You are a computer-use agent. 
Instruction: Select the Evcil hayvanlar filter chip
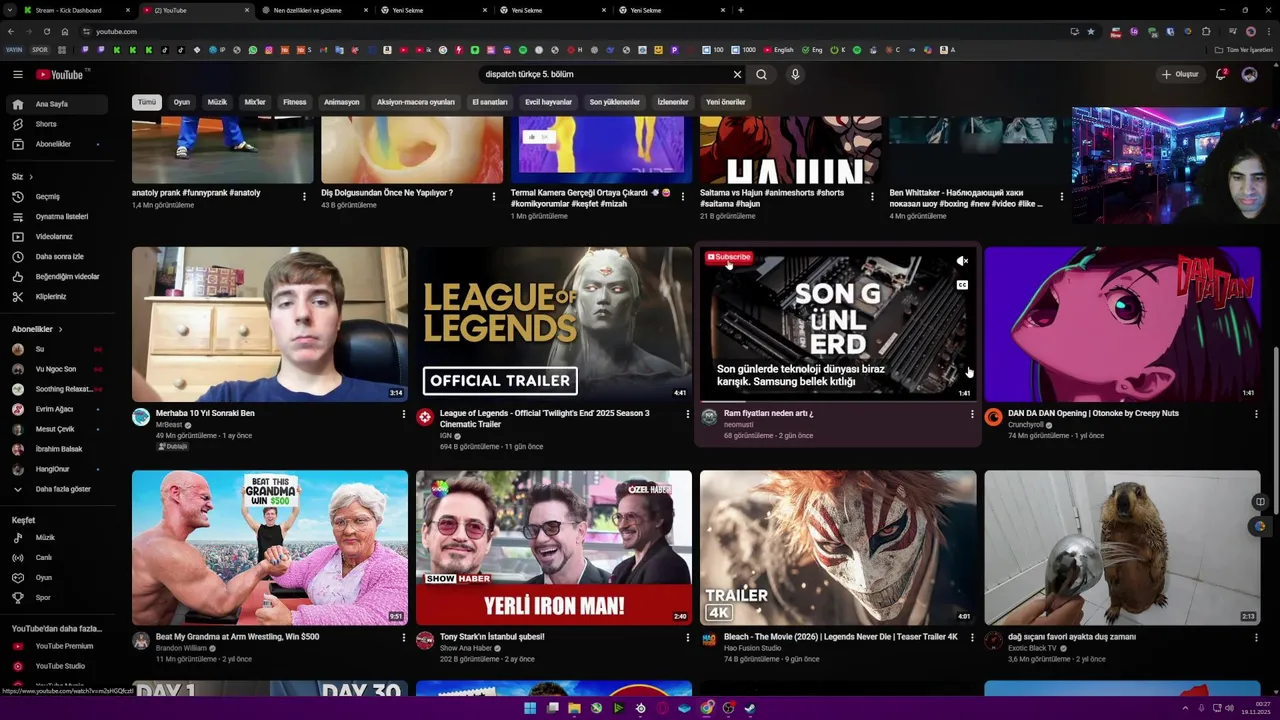pyautogui.click(x=548, y=102)
